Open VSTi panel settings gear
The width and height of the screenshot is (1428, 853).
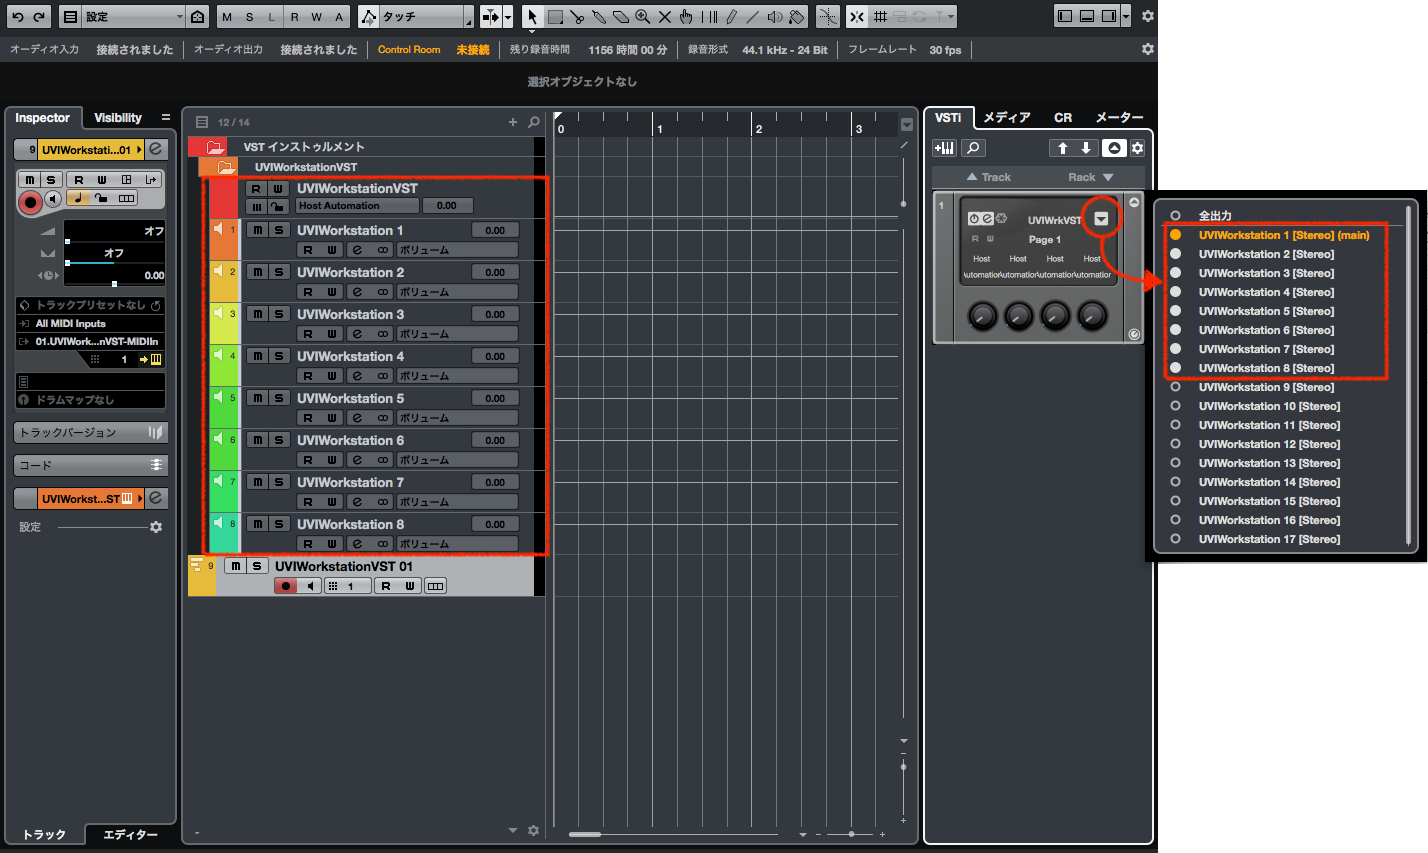tap(1137, 148)
